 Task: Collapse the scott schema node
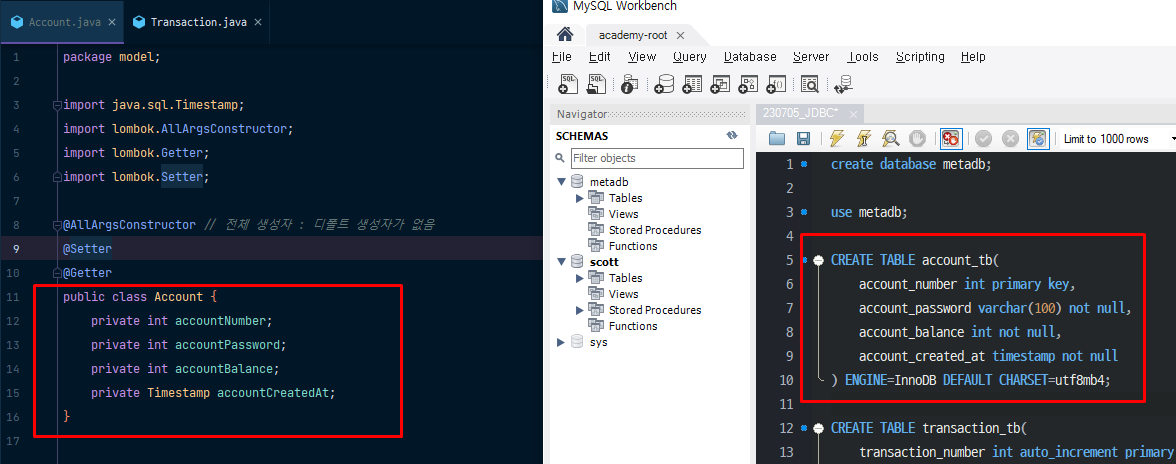tap(562, 262)
